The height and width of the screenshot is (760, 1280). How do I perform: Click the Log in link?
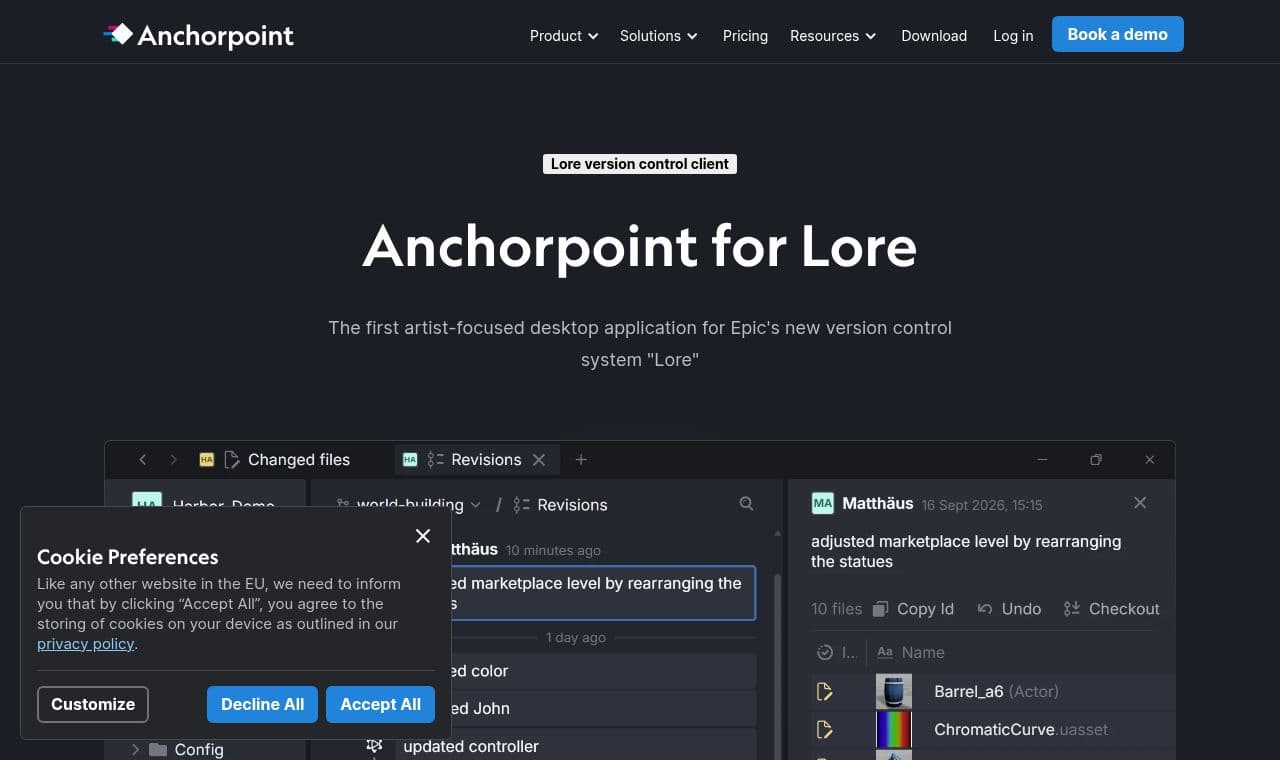(1013, 36)
